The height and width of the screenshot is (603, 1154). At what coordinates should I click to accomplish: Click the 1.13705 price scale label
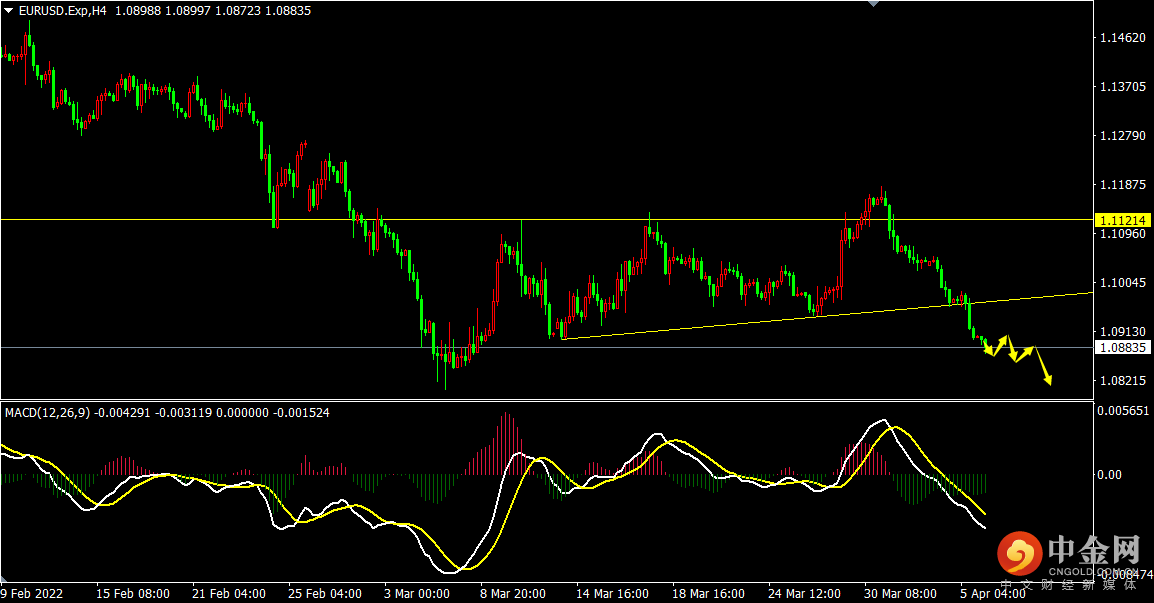(1122, 87)
